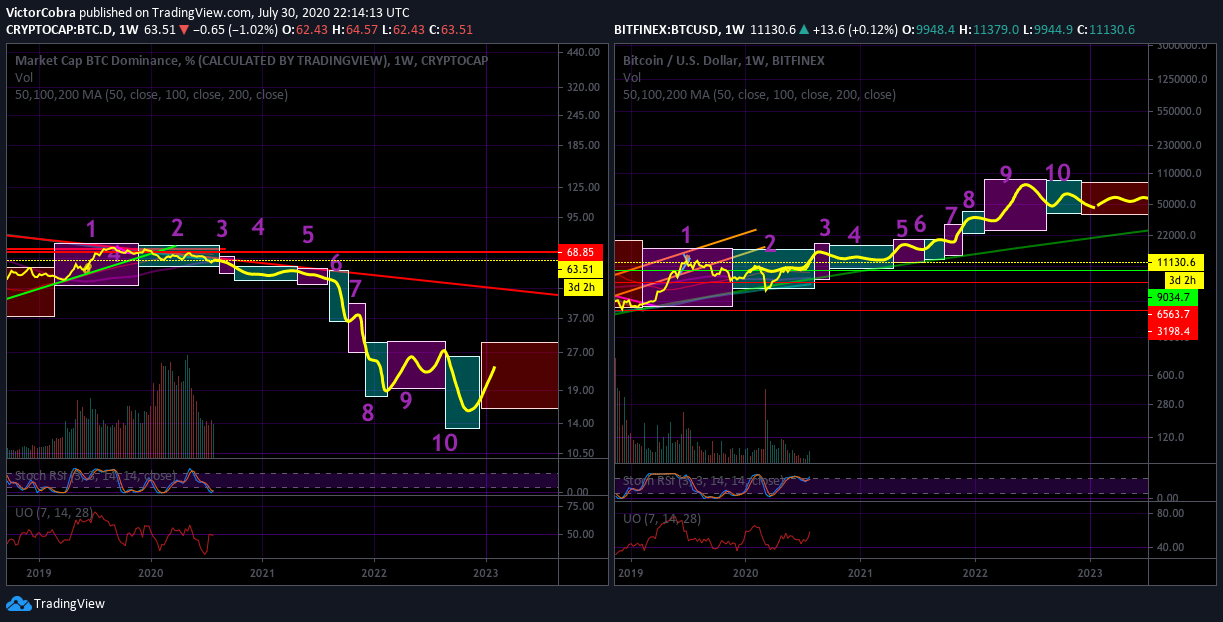Click 2020 on BTCUSD chart time axis

coord(745,573)
